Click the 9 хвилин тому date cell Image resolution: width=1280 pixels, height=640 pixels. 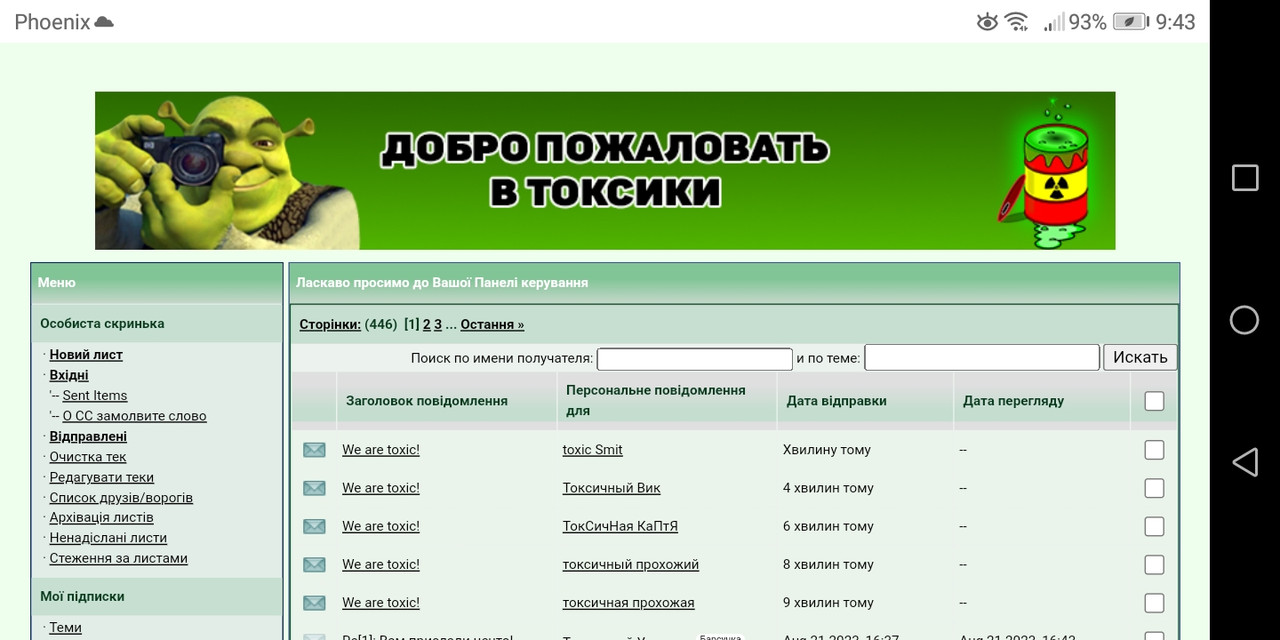click(x=828, y=603)
